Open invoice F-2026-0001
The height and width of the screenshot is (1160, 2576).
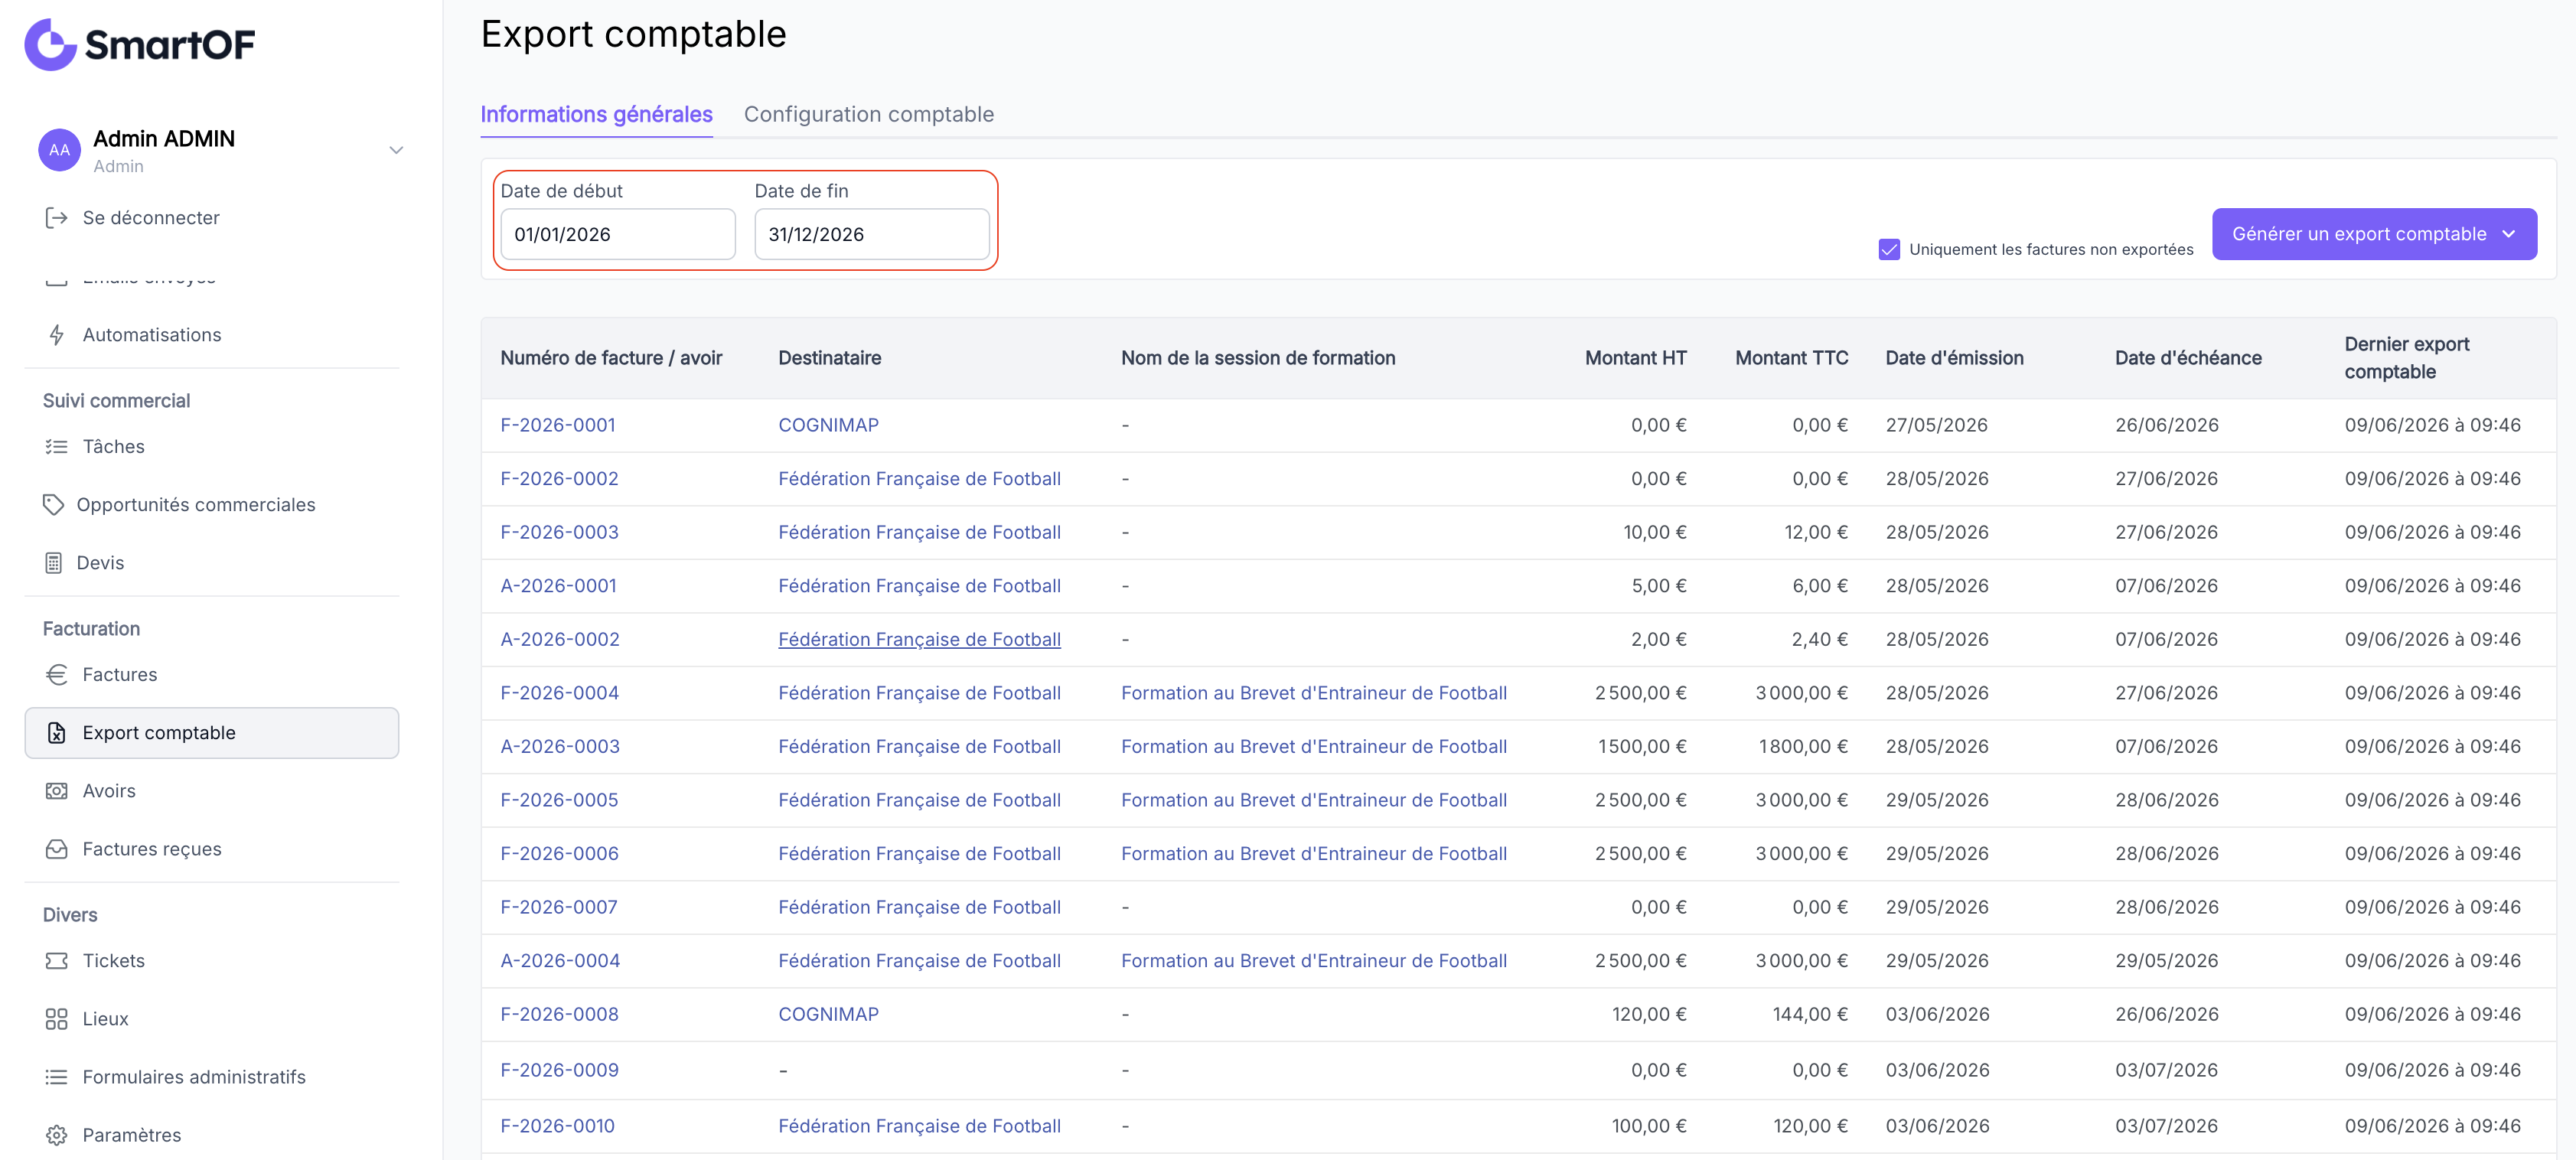(558, 425)
